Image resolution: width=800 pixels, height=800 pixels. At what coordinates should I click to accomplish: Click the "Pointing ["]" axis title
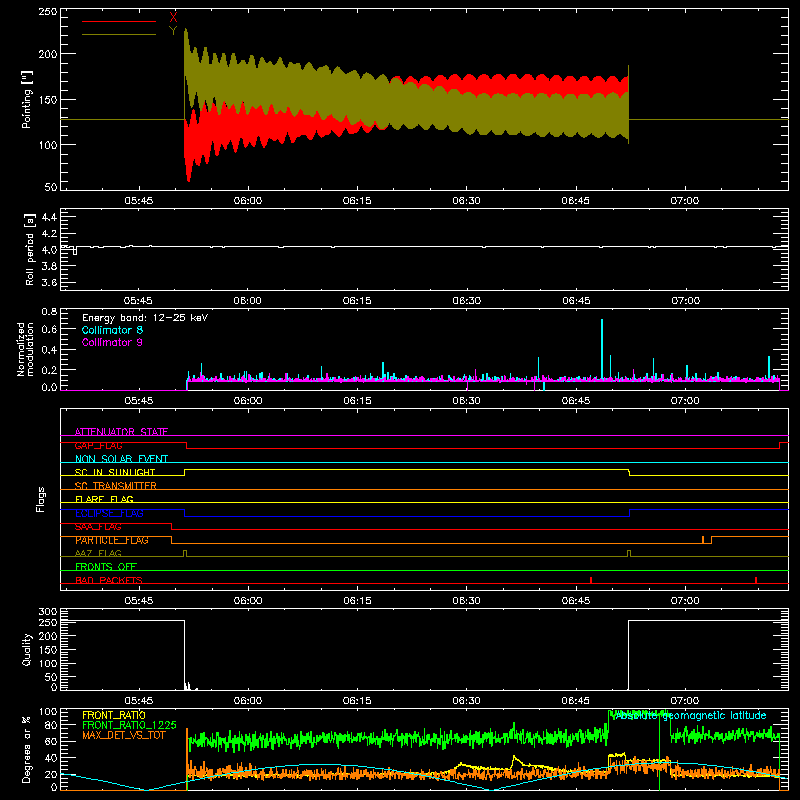point(27,99)
